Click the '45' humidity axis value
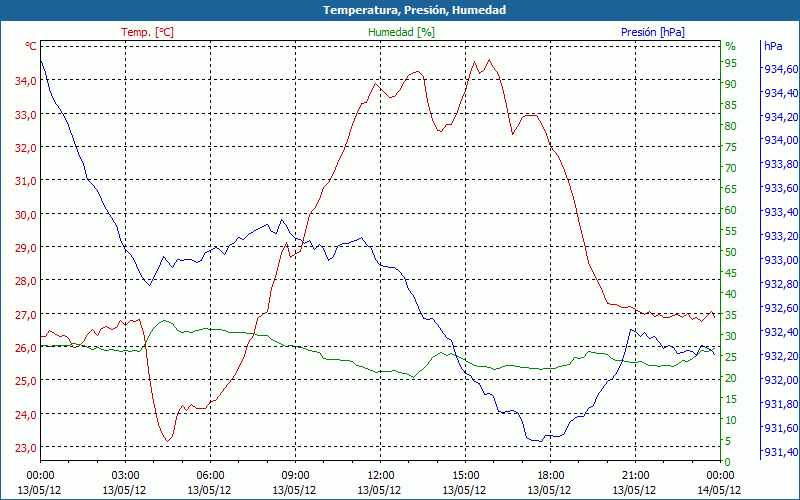800x500 pixels. click(731, 273)
